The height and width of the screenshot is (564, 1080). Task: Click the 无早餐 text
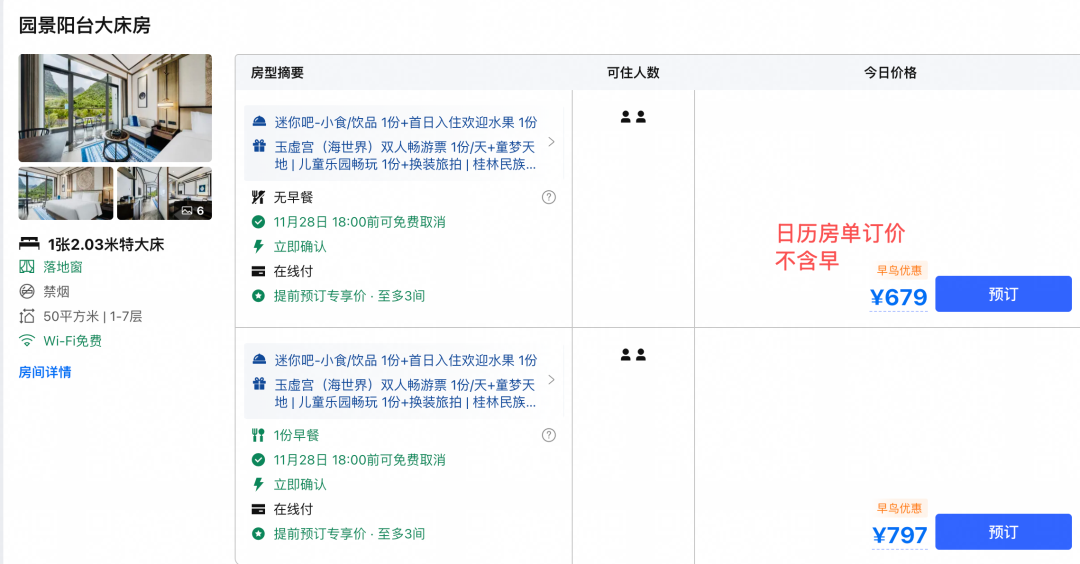[293, 198]
